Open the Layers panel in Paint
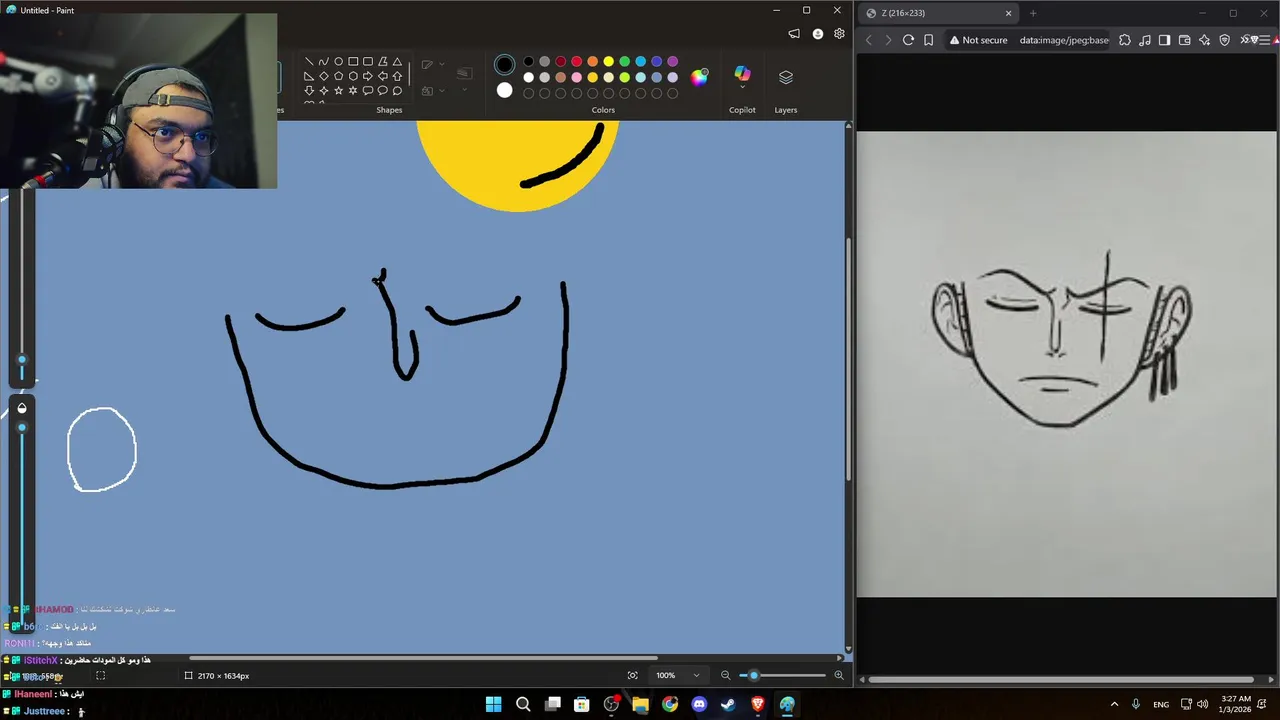 (786, 78)
